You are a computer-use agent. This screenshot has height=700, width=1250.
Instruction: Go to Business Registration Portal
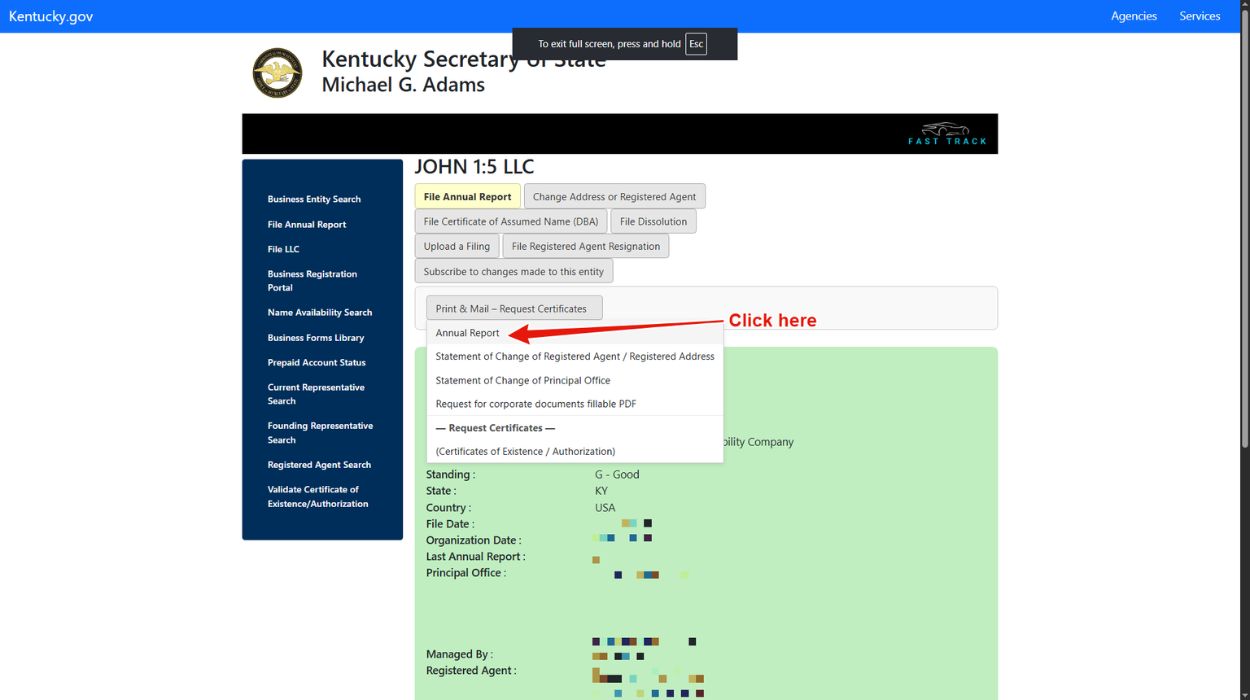[312, 281]
